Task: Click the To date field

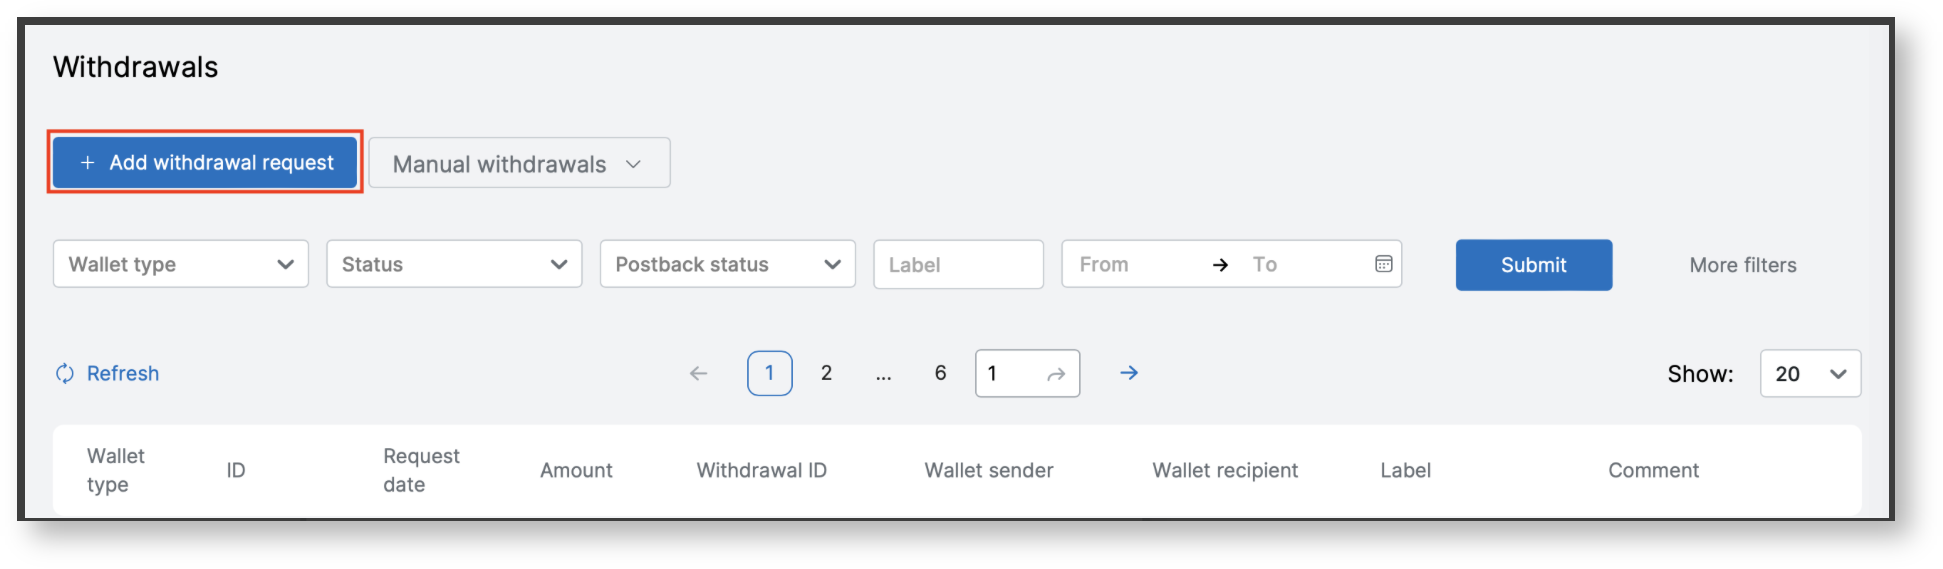Action: (1300, 265)
